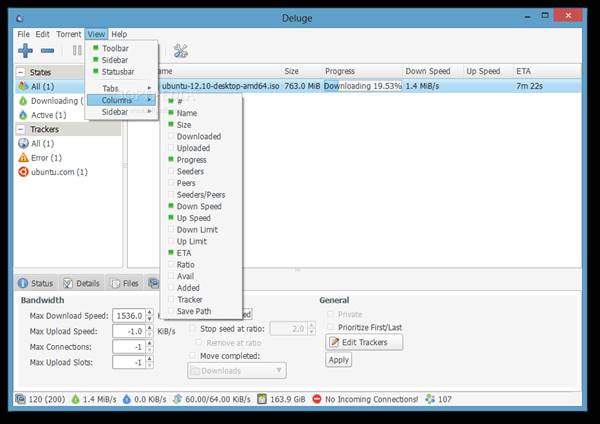Viewport: 600px width, 424px height.
Task: Open the Torrent menu
Action: pyautogui.click(x=68, y=34)
